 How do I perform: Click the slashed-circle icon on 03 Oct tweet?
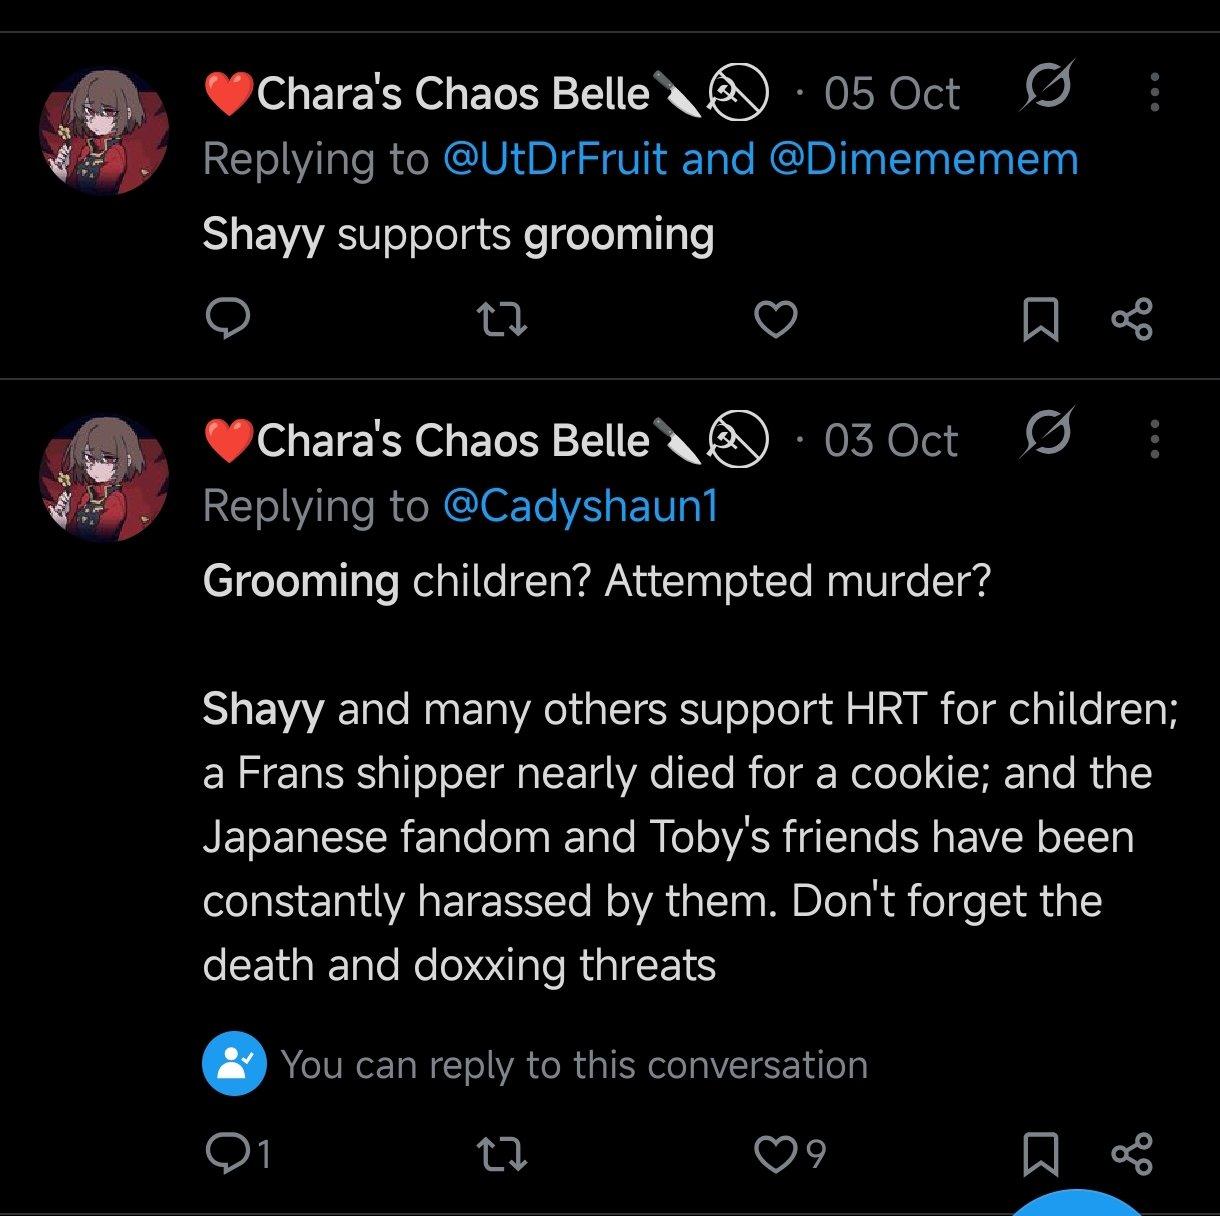[x=1046, y=437]
